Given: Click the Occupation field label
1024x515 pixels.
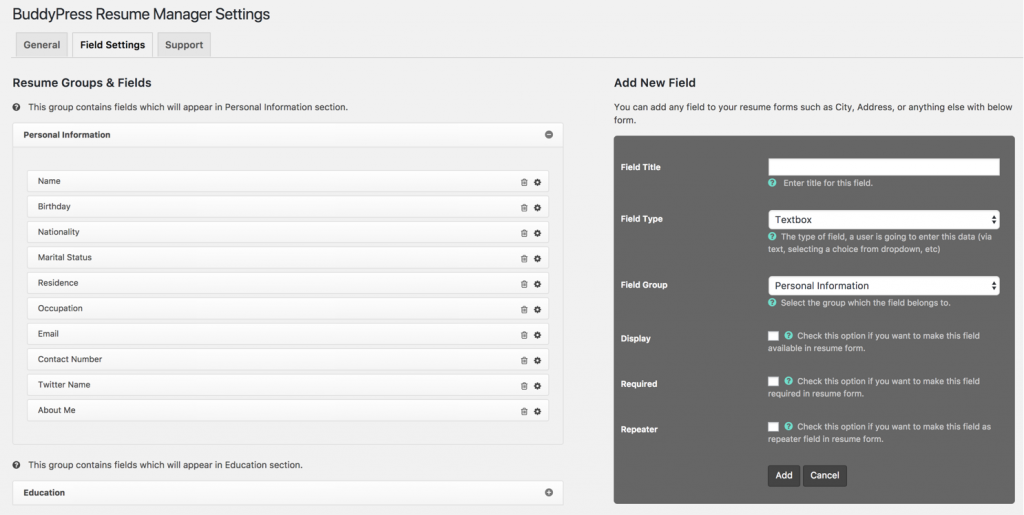Looking at the screenshot, I should point(60,308).
